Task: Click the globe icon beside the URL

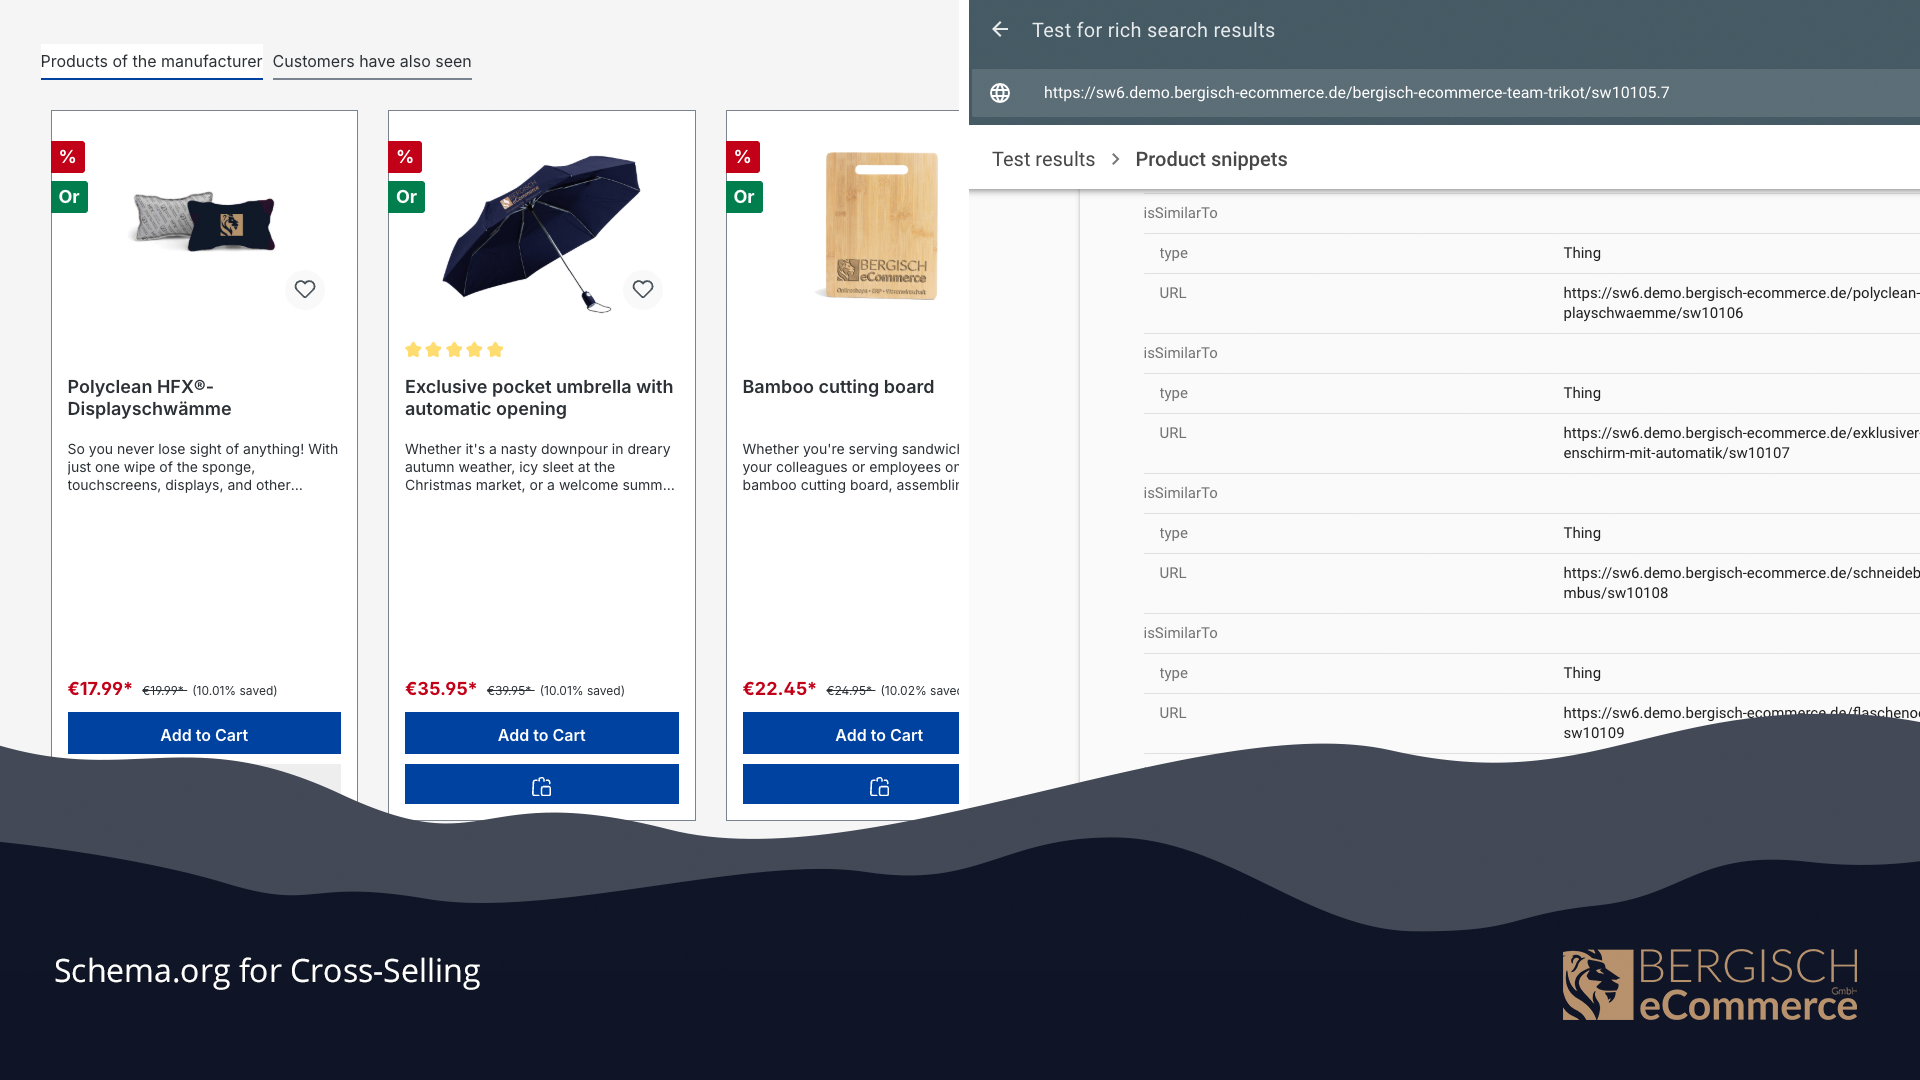Action: (x=1000, y=93)
